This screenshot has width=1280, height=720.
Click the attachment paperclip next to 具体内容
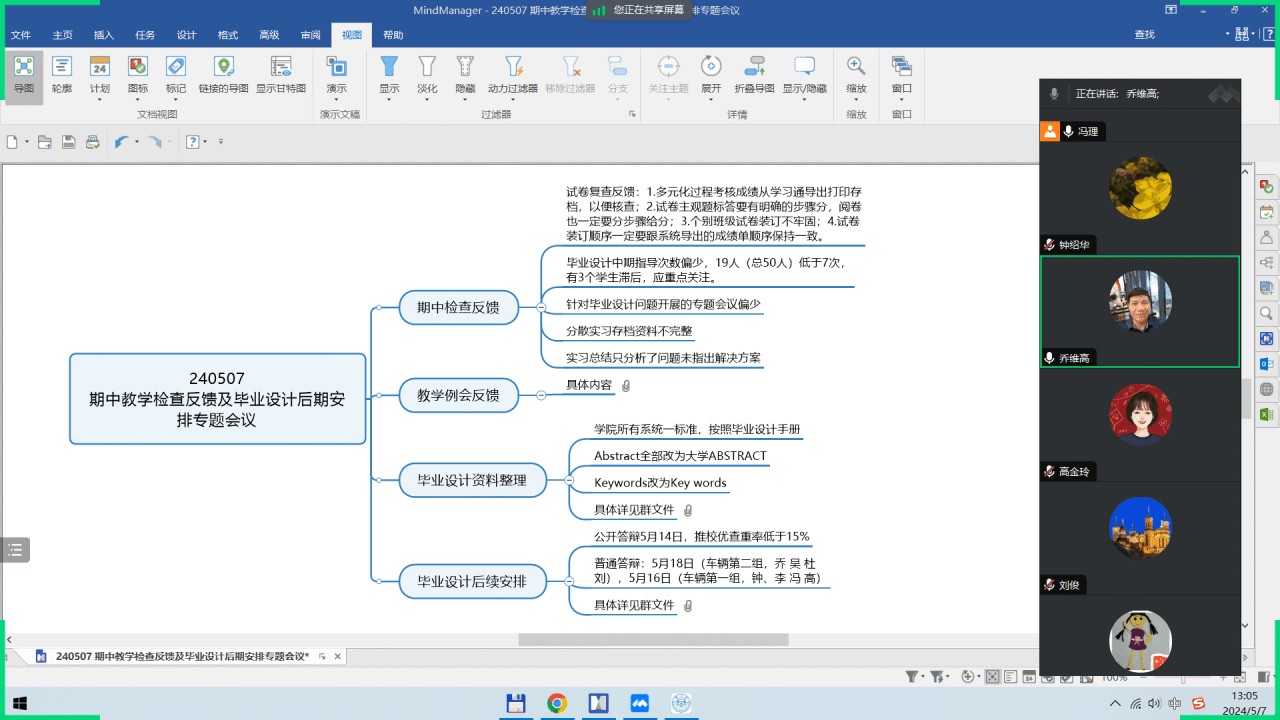coord(626,386)
